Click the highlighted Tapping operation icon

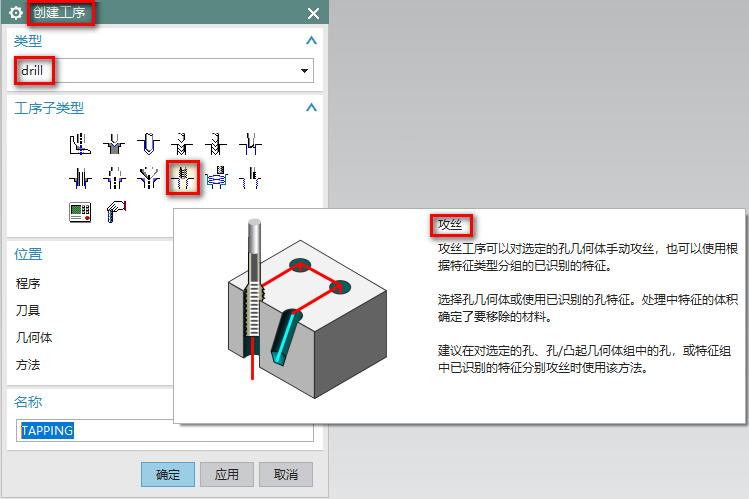pyautogui.click(x=182, y=178)
